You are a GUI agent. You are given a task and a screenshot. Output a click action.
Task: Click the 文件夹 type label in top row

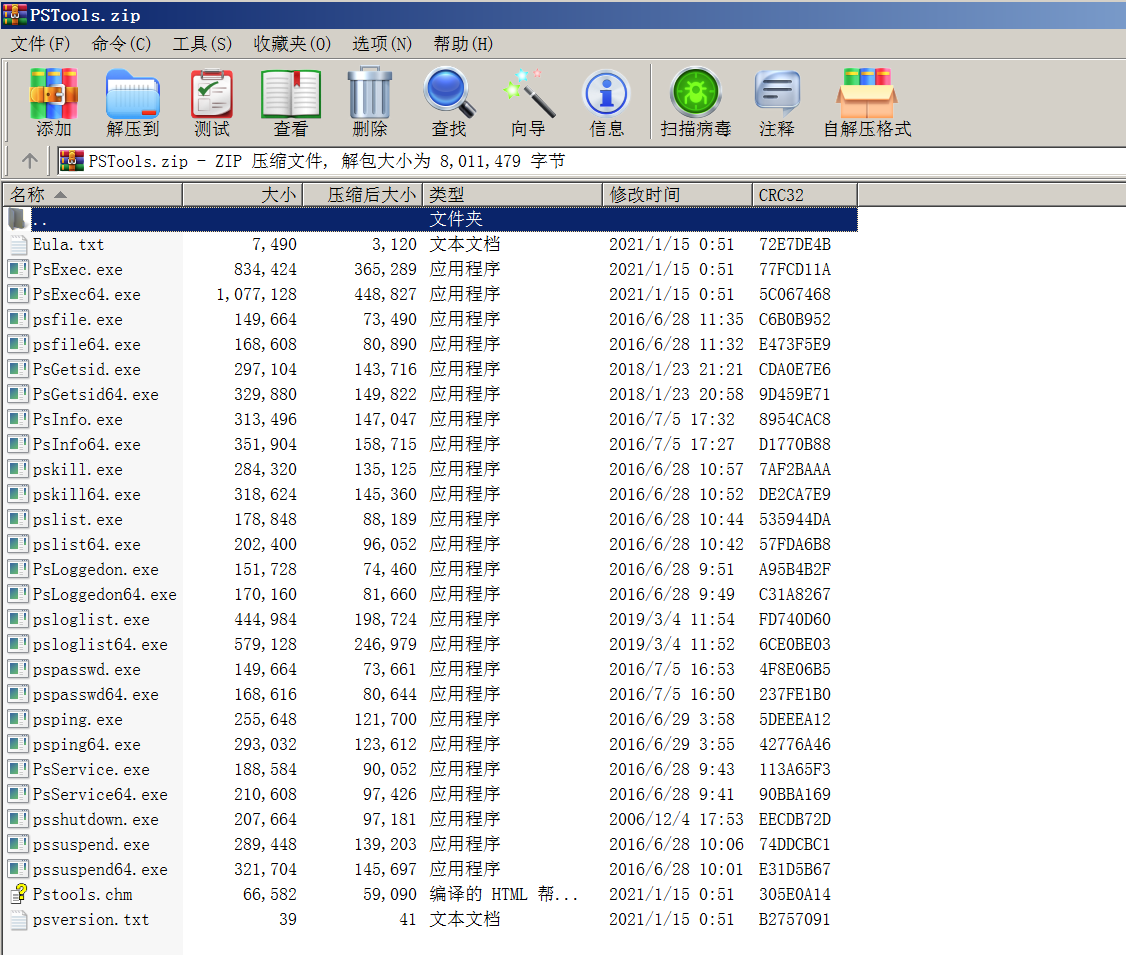[456, 218]
